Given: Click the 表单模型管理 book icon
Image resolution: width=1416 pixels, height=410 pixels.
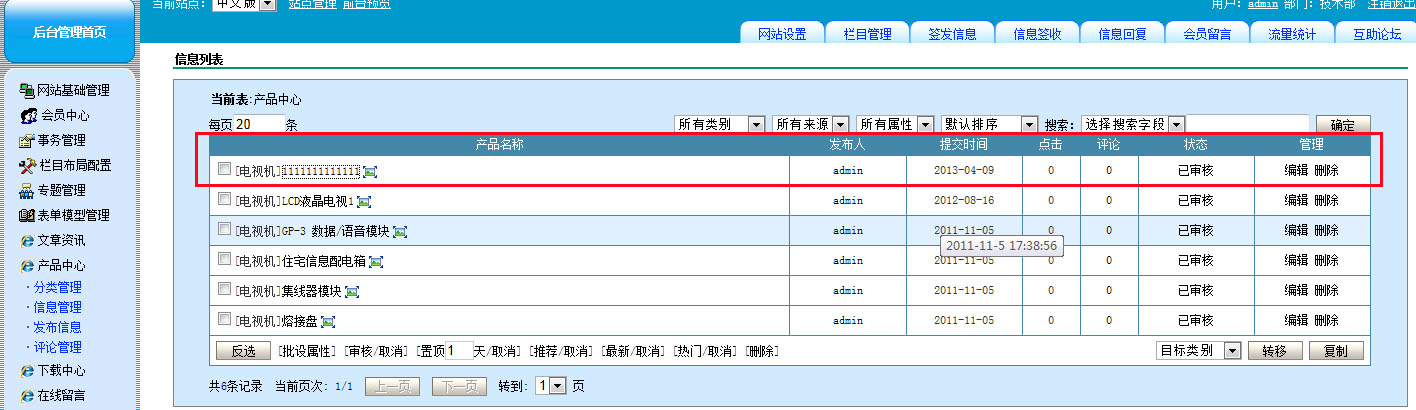Looking at the screenshot, I should 27,215.
